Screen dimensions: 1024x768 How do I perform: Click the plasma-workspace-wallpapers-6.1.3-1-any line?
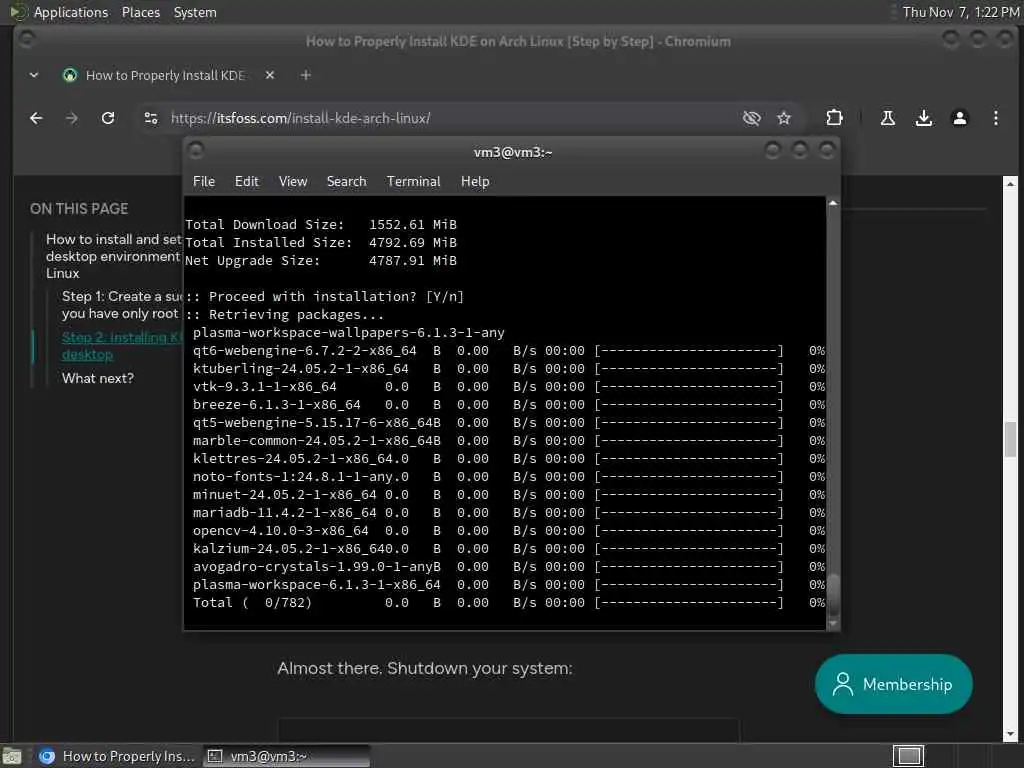tap(349, 332)
